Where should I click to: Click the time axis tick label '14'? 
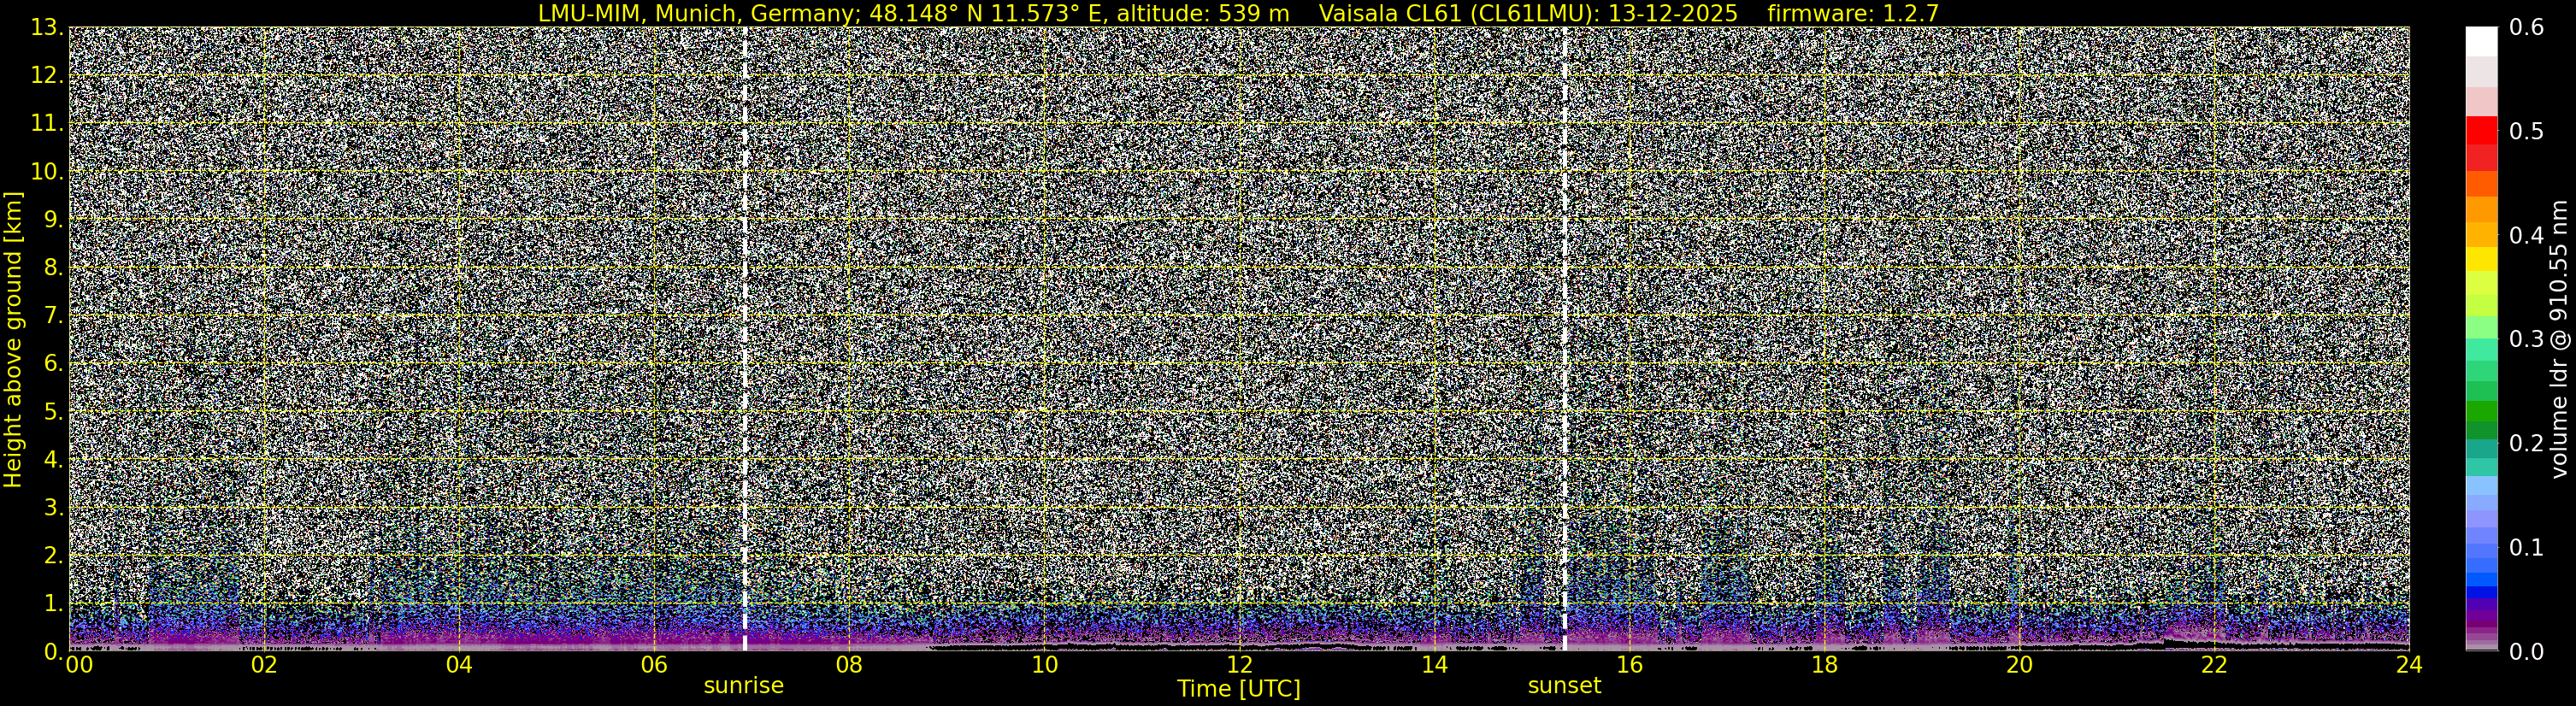pyautogui.click(x=1434, y=665)
